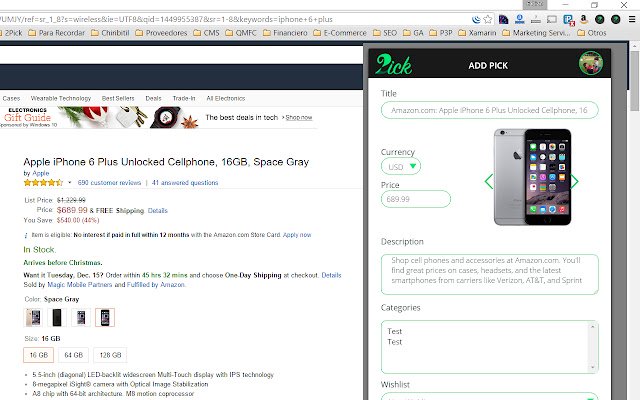The image size is (640, 400).
Task: Open the Xamarin bookmarks folder
Action: 477,33
